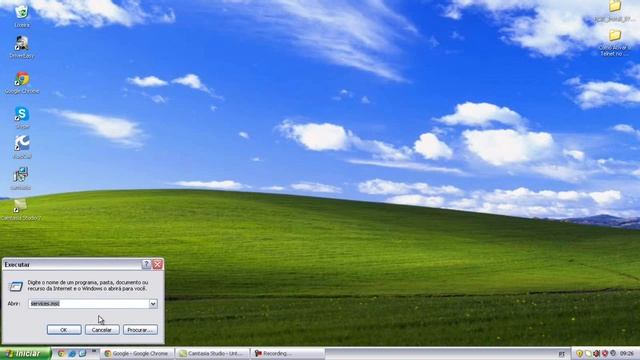This screenshot has height=360, width=640.
Task: Select the Skype desktop shortcut
Action: point(22,118)
